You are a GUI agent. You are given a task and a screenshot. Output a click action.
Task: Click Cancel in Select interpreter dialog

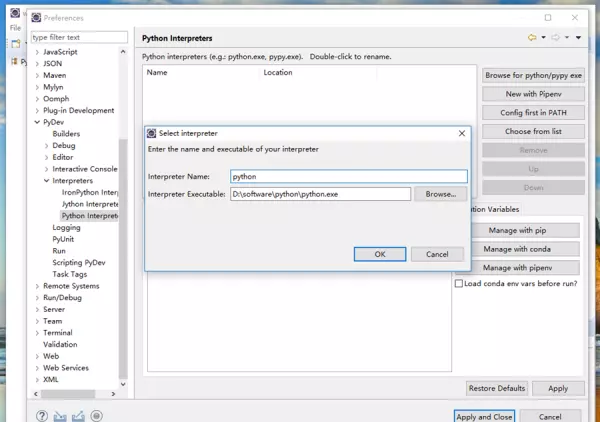click(437, 254)
